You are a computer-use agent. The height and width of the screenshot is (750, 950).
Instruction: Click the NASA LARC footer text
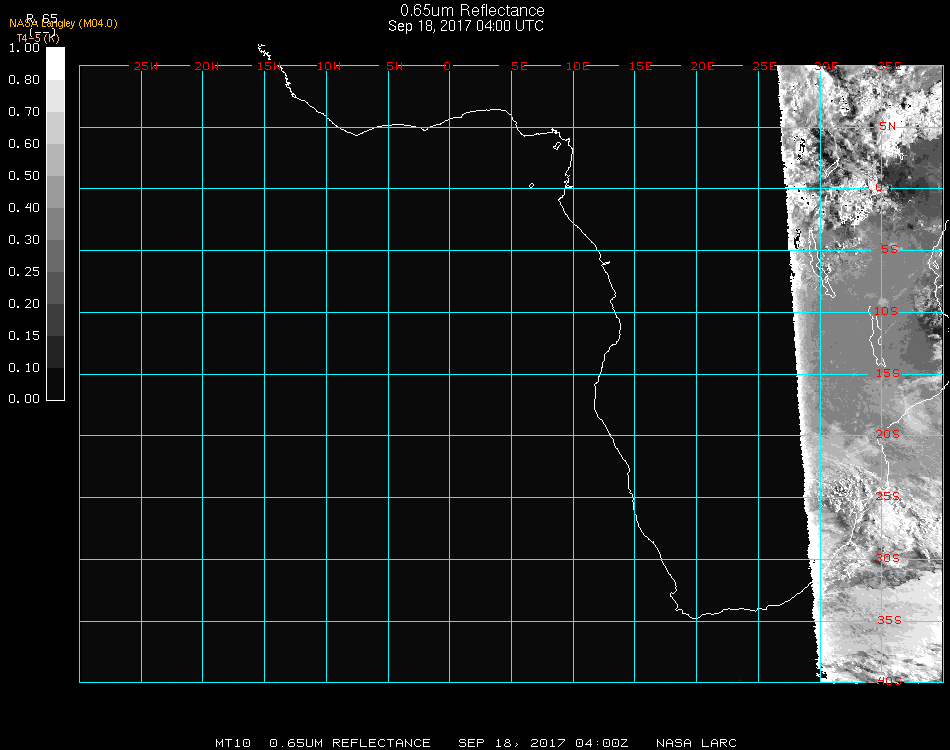[x=696, y=743]
